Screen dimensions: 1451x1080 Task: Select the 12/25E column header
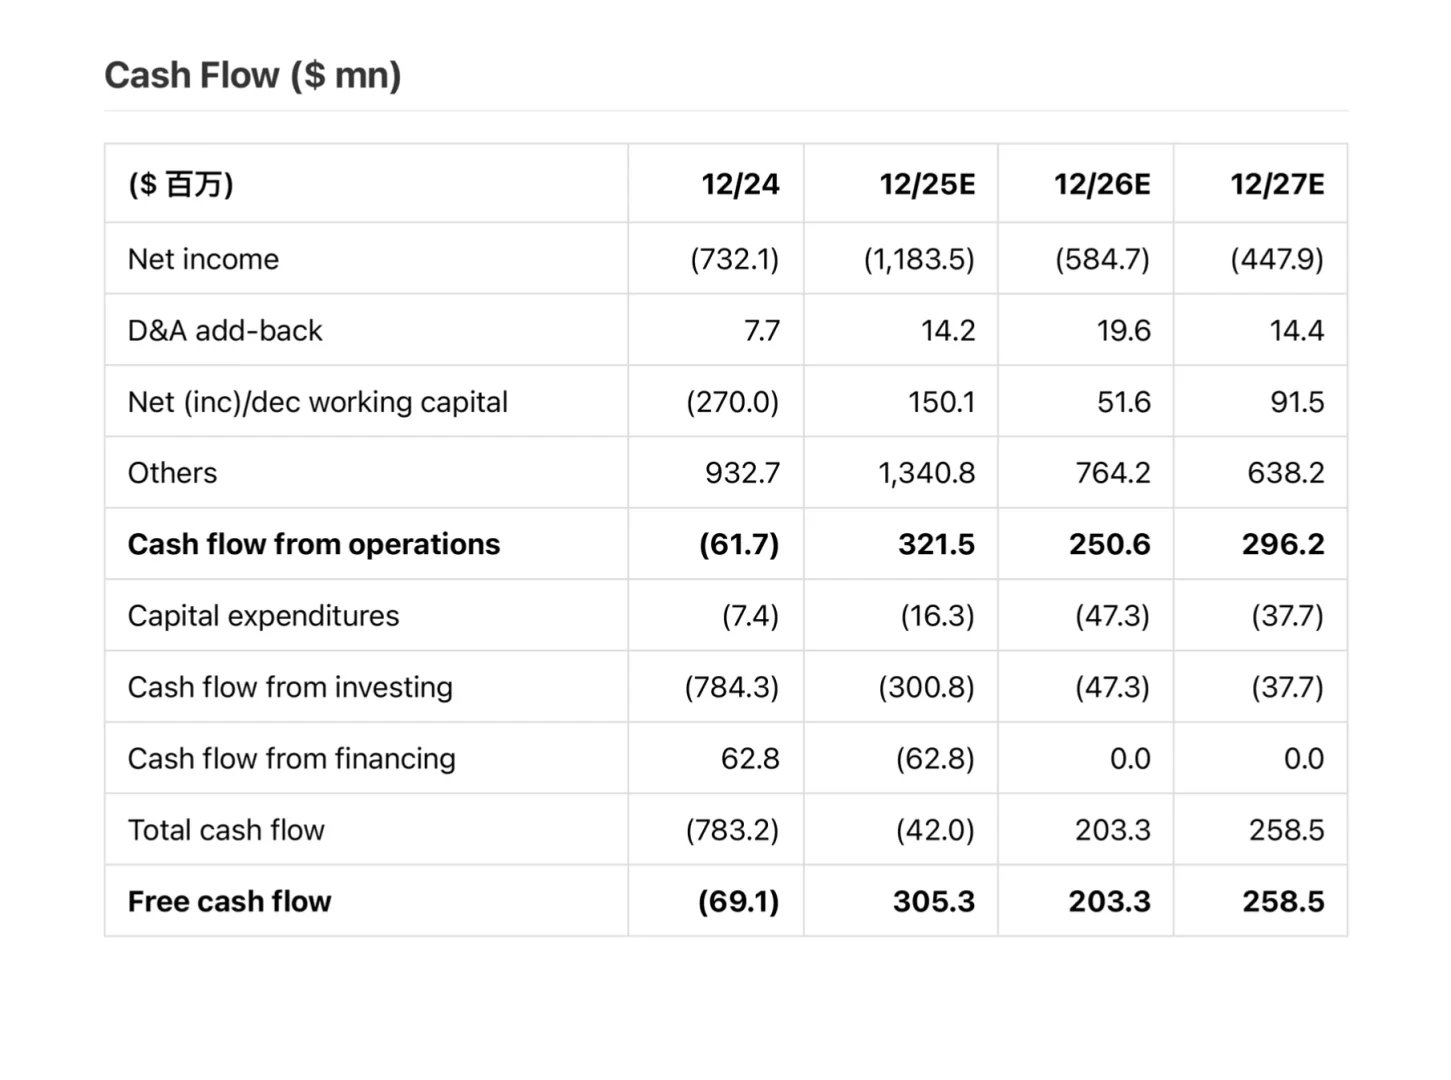click(x=927, y=184)
